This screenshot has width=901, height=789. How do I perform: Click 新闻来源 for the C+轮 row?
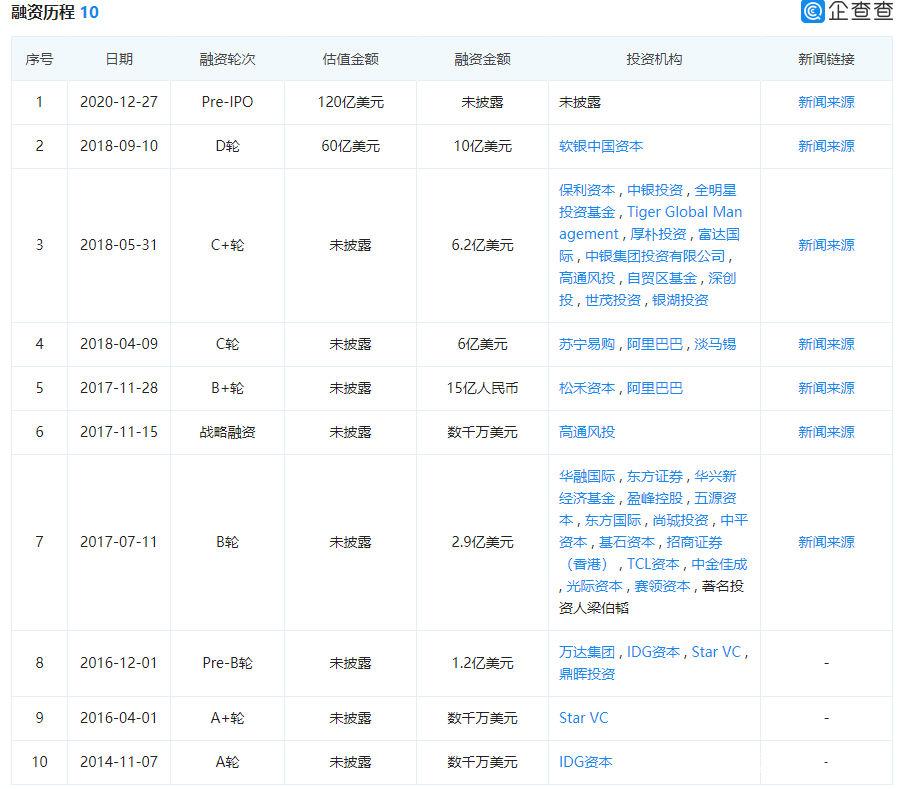click(826, 245)
